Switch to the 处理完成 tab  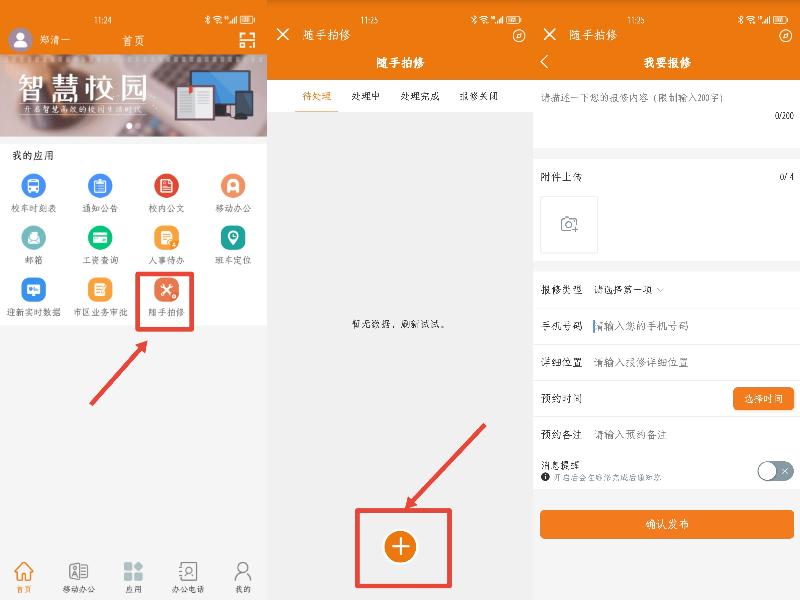[419, 96]
